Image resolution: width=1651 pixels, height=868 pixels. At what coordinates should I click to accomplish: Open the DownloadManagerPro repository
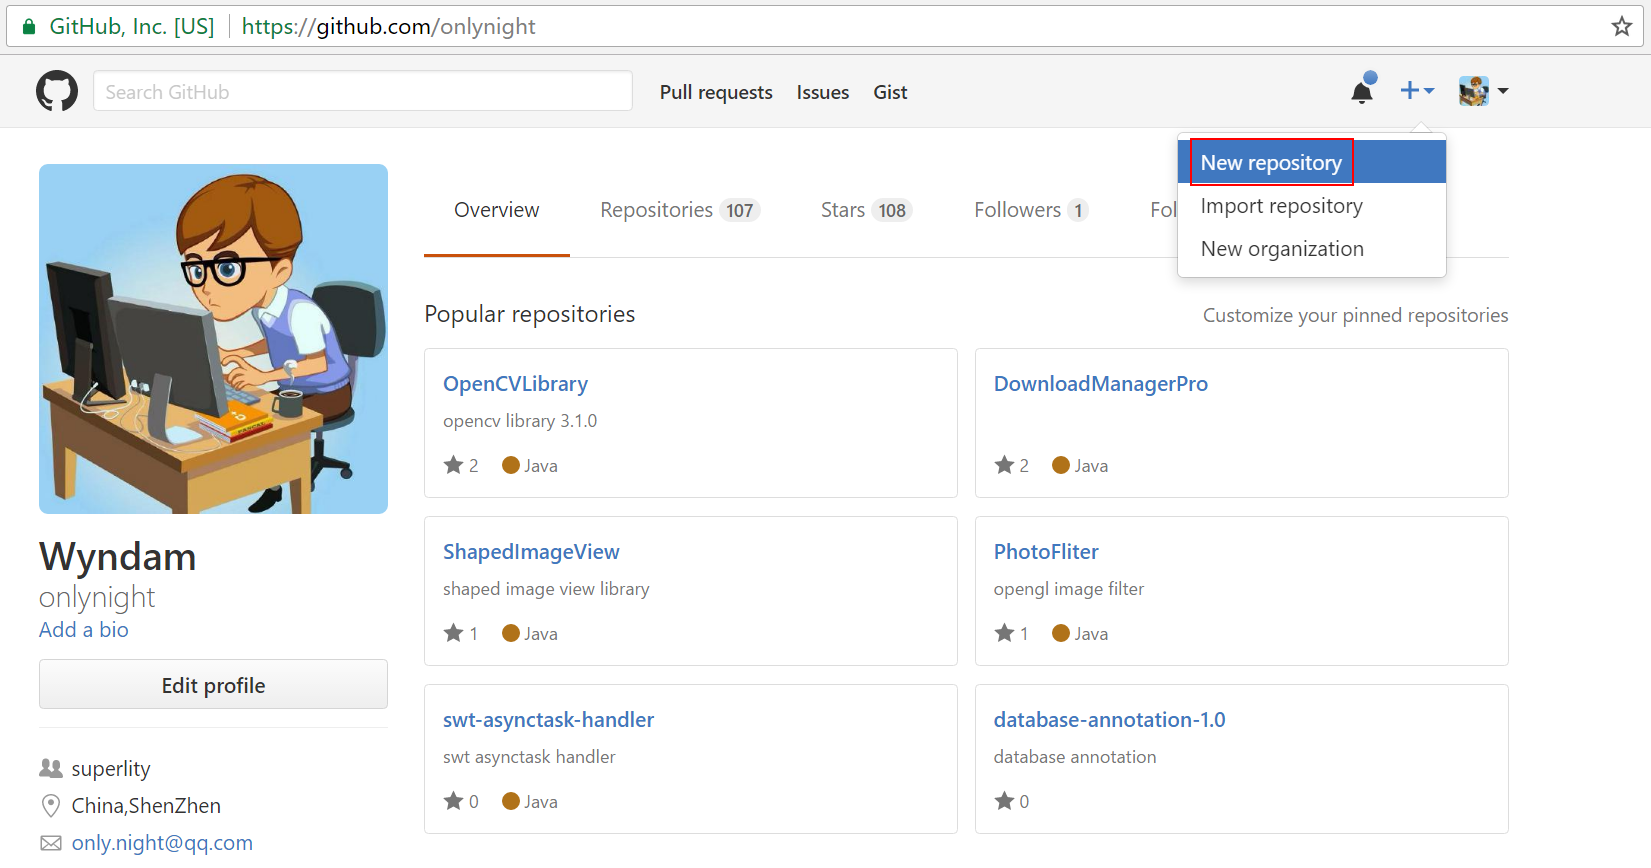pyautogui.click(x=1100, y=384)
